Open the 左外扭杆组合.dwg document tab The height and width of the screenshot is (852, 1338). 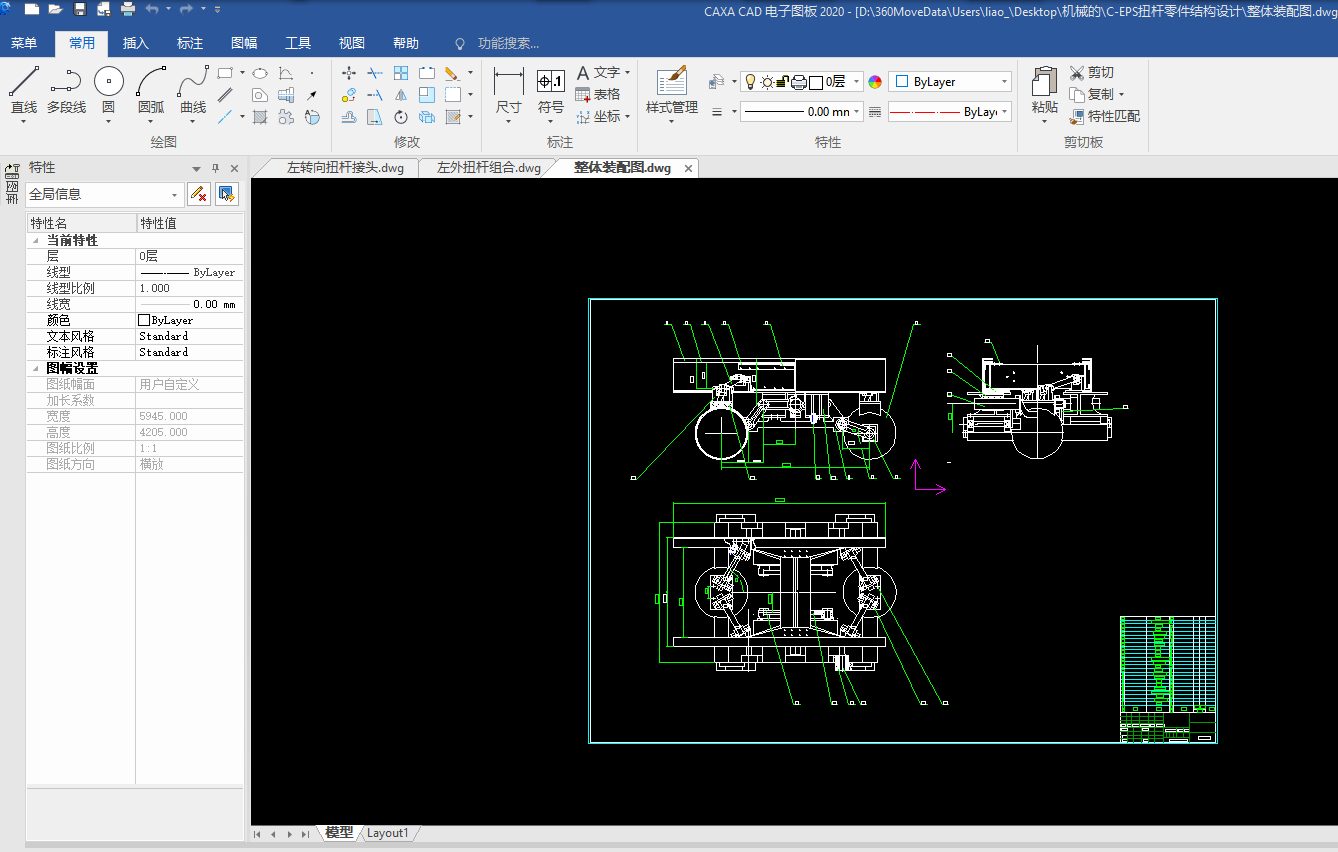tap(488, 168)
